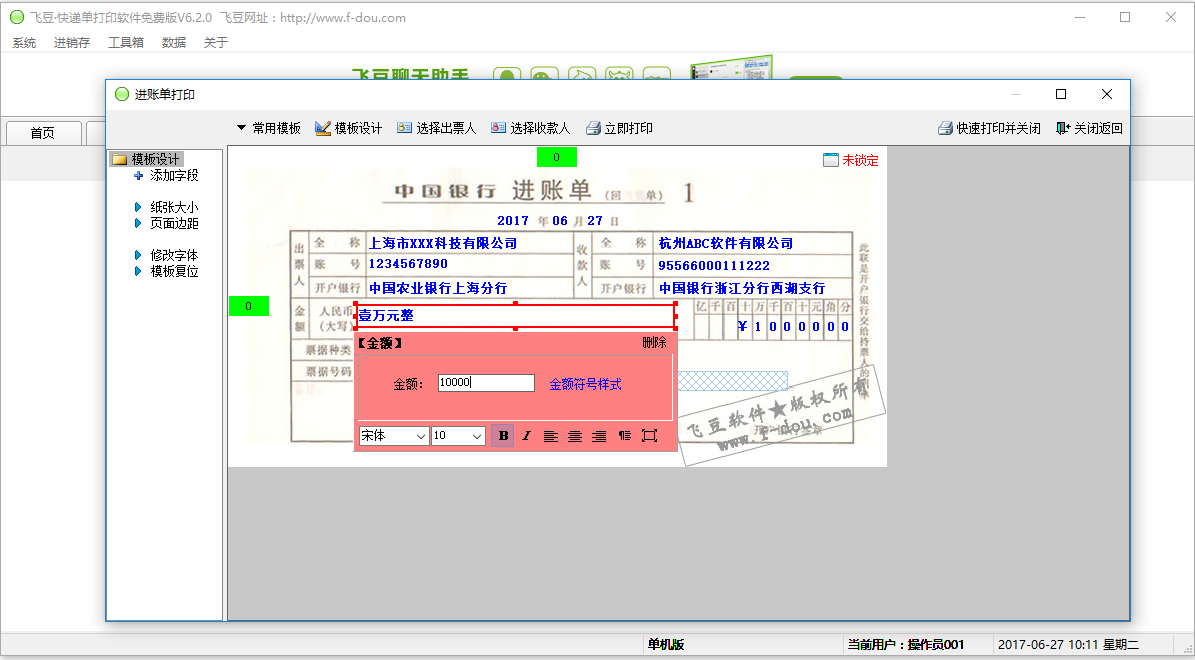Open the 进销存 menu
Screen dimensions: 1195x660
[72, 43]
